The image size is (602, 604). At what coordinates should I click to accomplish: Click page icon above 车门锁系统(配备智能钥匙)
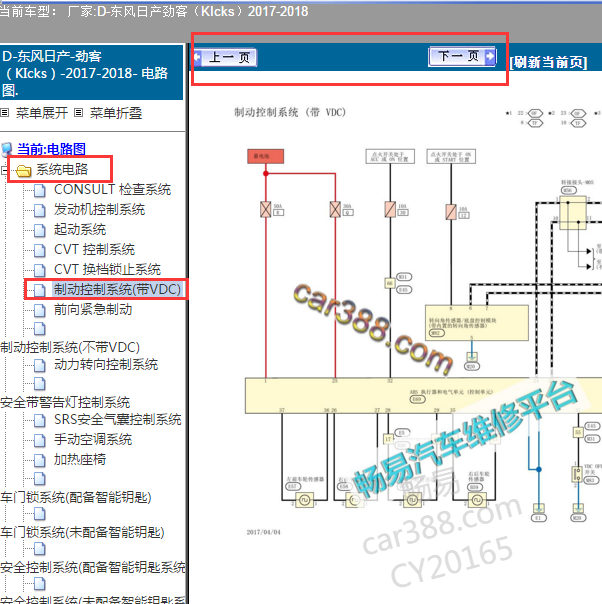(39, 479)
